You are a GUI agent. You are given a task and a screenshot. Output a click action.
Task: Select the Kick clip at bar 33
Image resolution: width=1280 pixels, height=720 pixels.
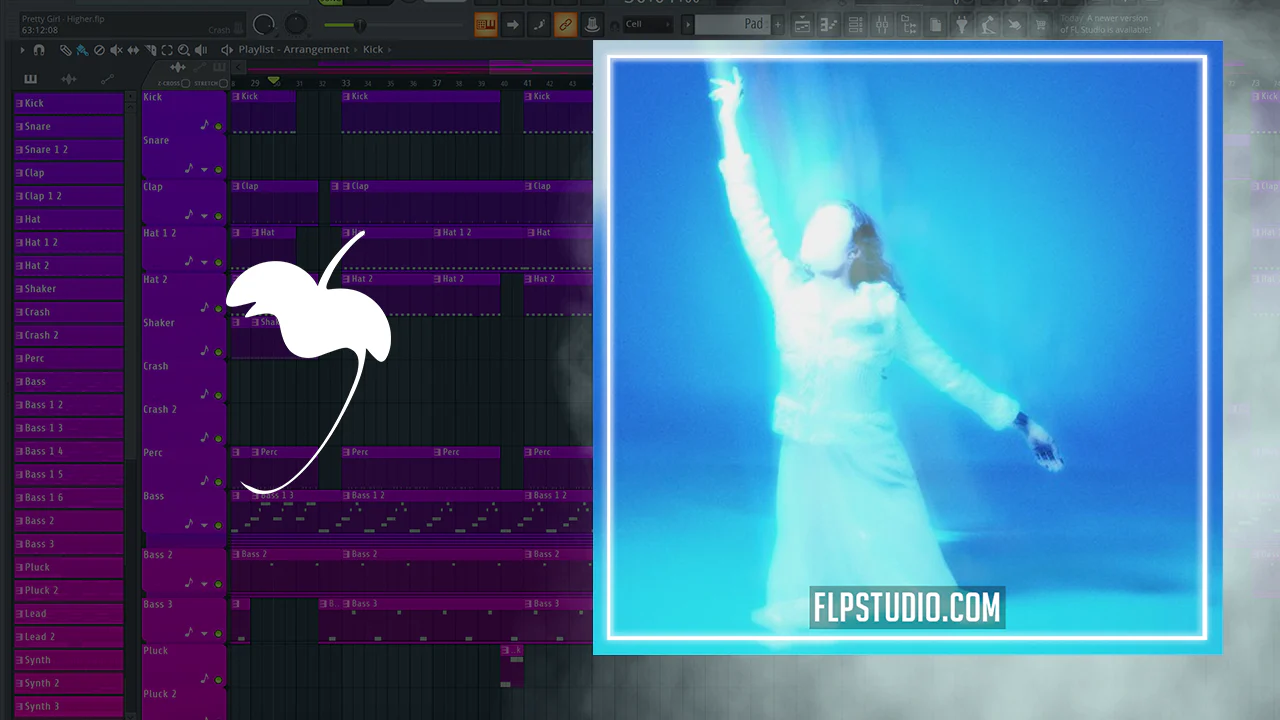pos(420,111)
